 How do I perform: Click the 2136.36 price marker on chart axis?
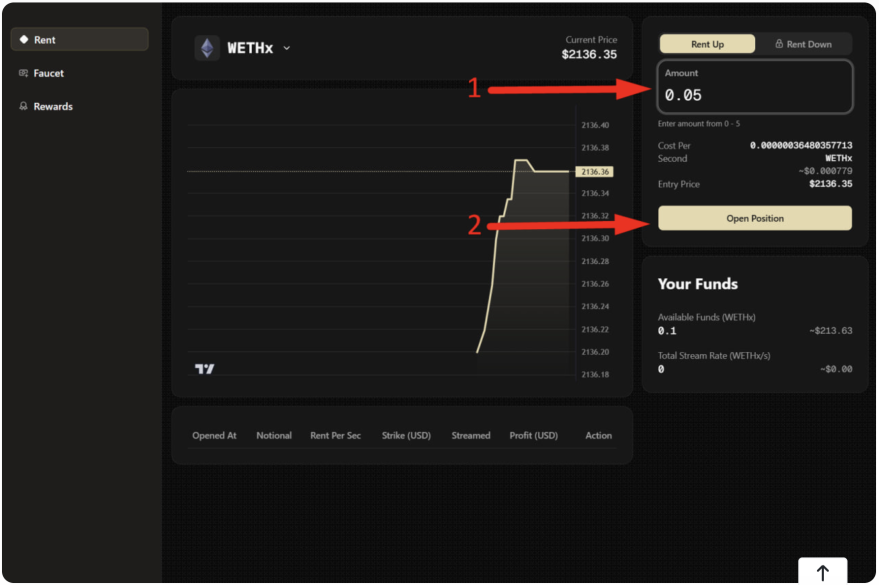click(x=594, y=172)
